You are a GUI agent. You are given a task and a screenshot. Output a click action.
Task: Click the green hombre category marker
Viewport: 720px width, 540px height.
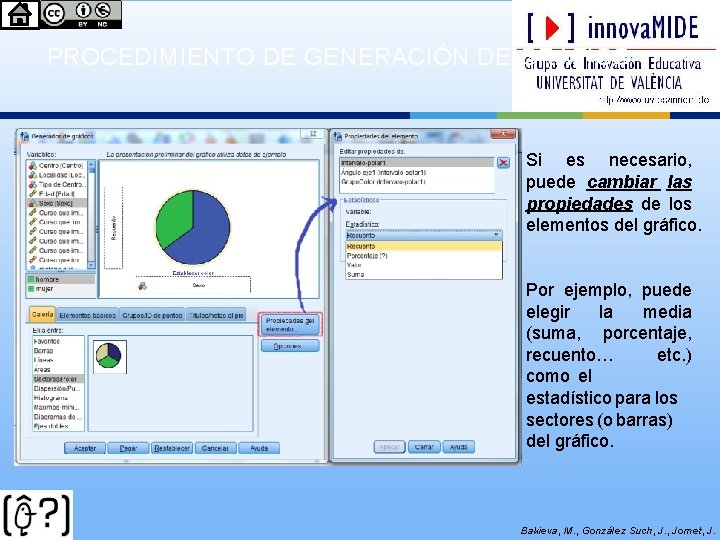point(31,279)
